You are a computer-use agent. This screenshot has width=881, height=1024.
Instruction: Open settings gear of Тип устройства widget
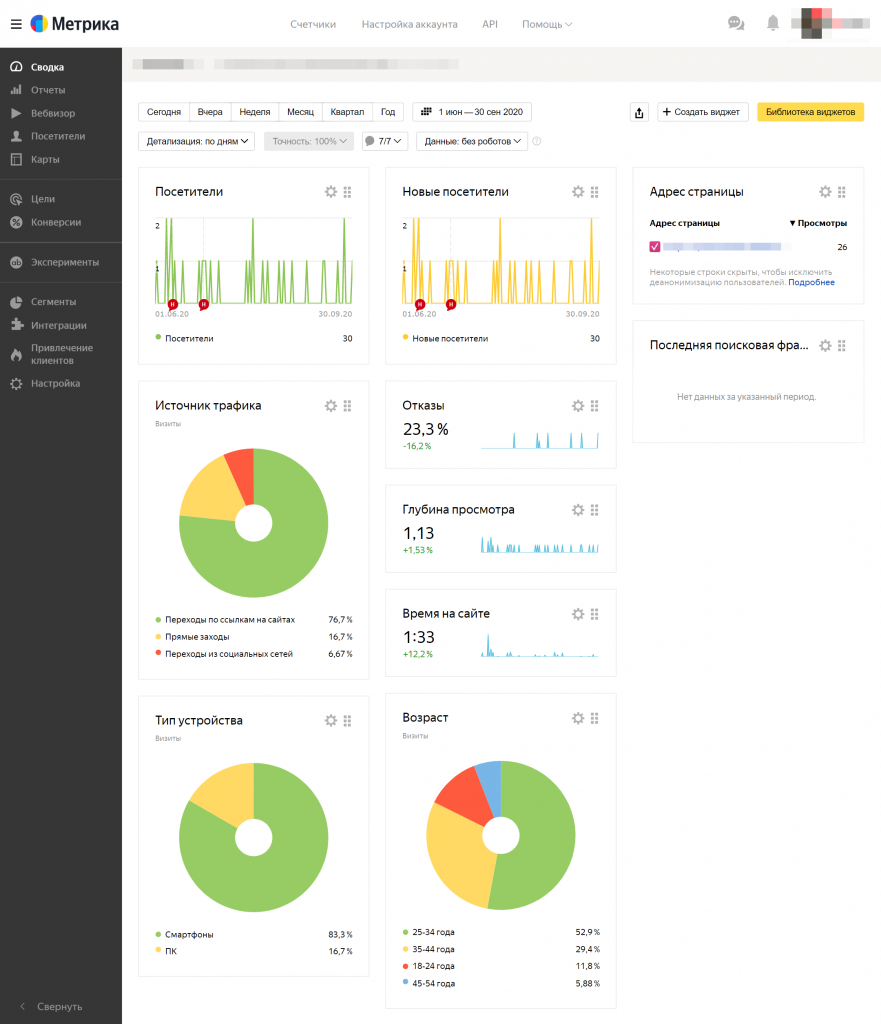coord(331,720)
